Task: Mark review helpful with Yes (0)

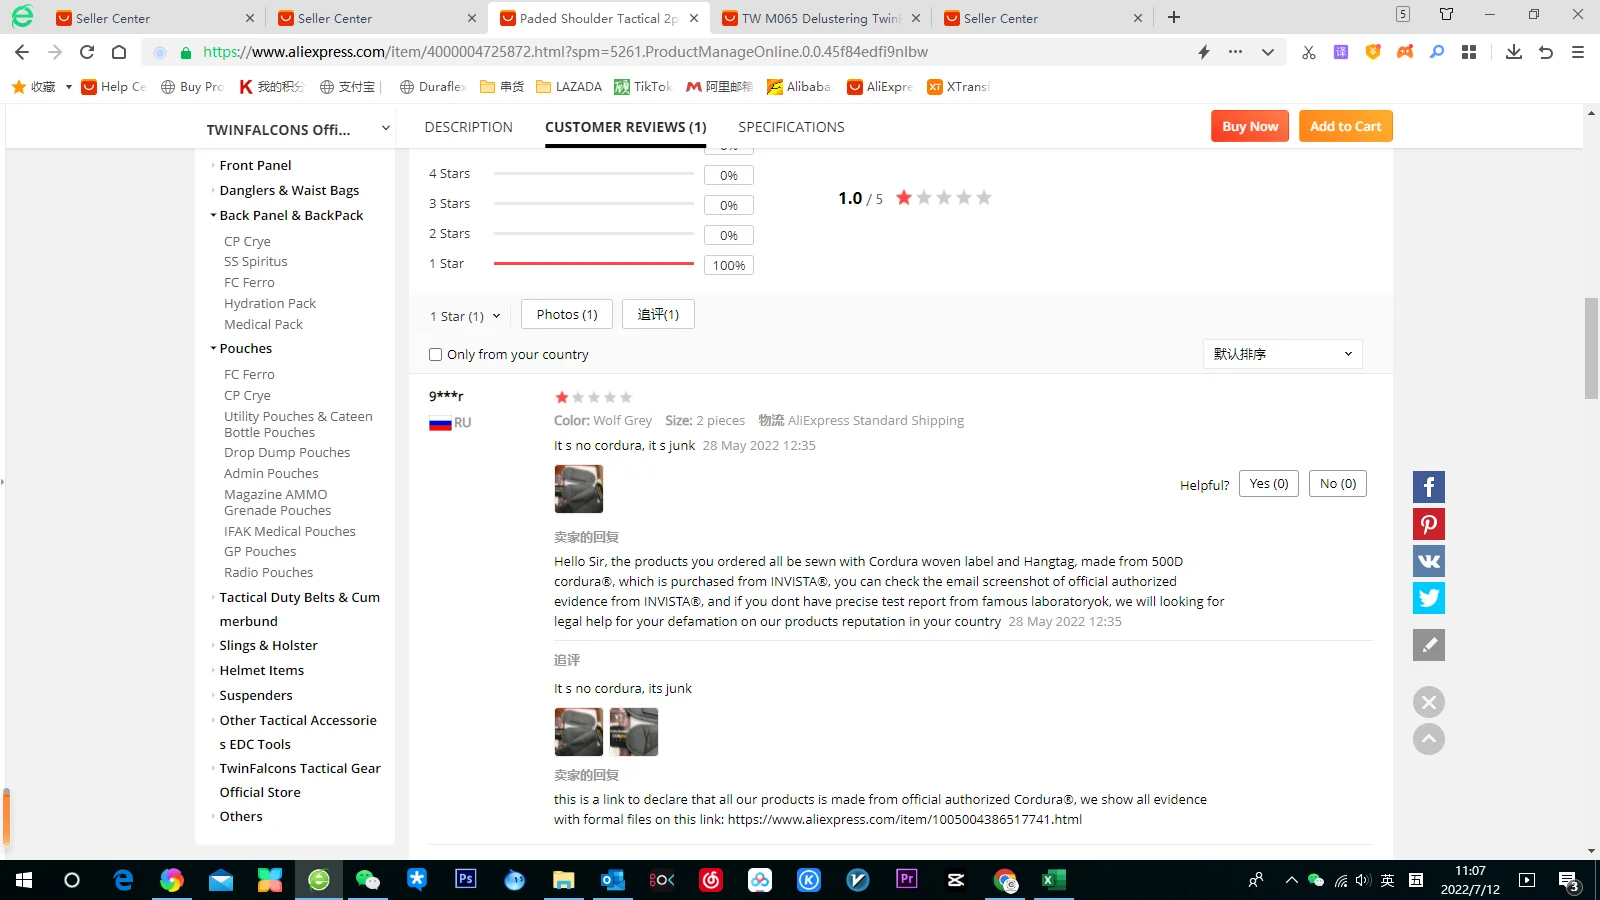Action: [x=1269, y=484]
